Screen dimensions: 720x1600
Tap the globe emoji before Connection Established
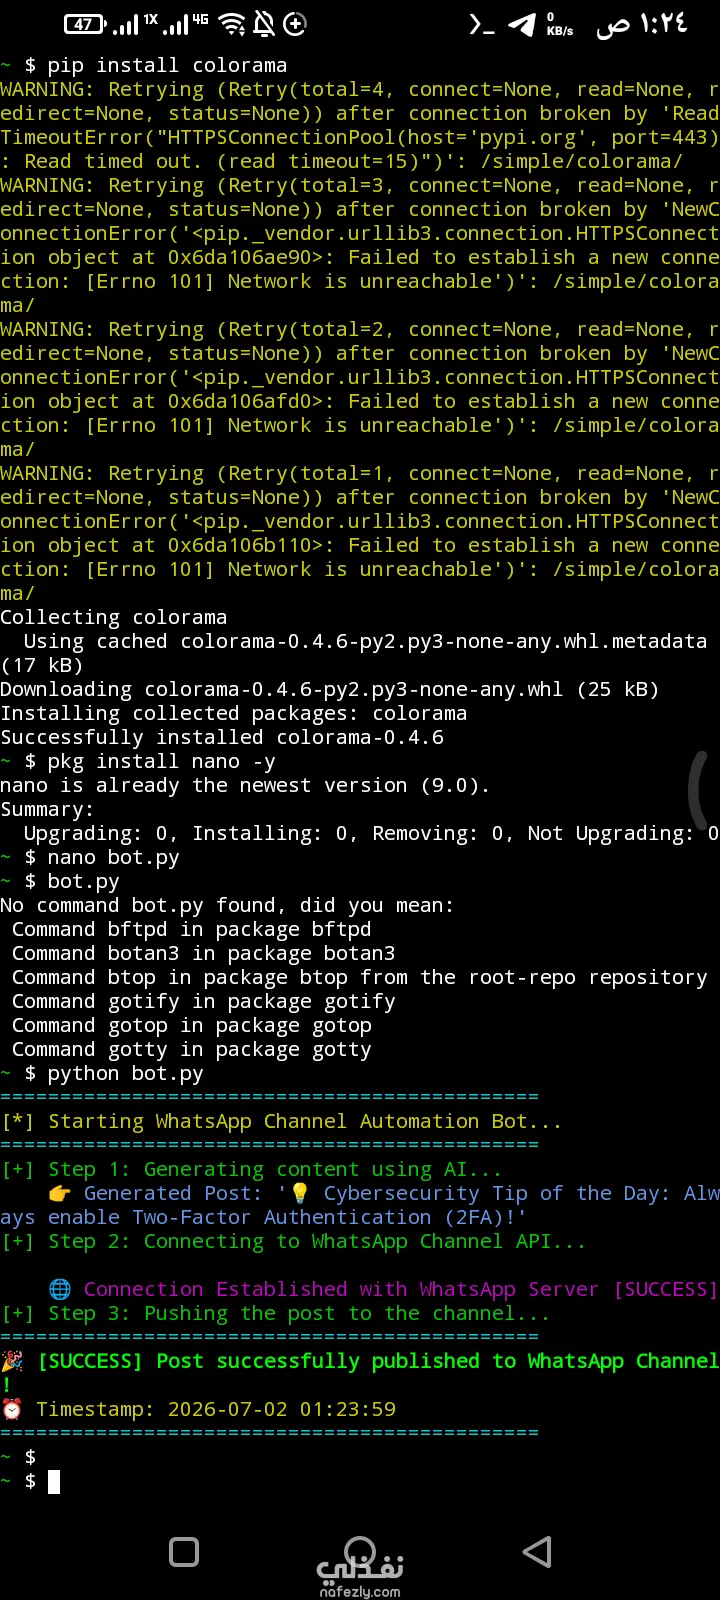tap(60, 1290)
